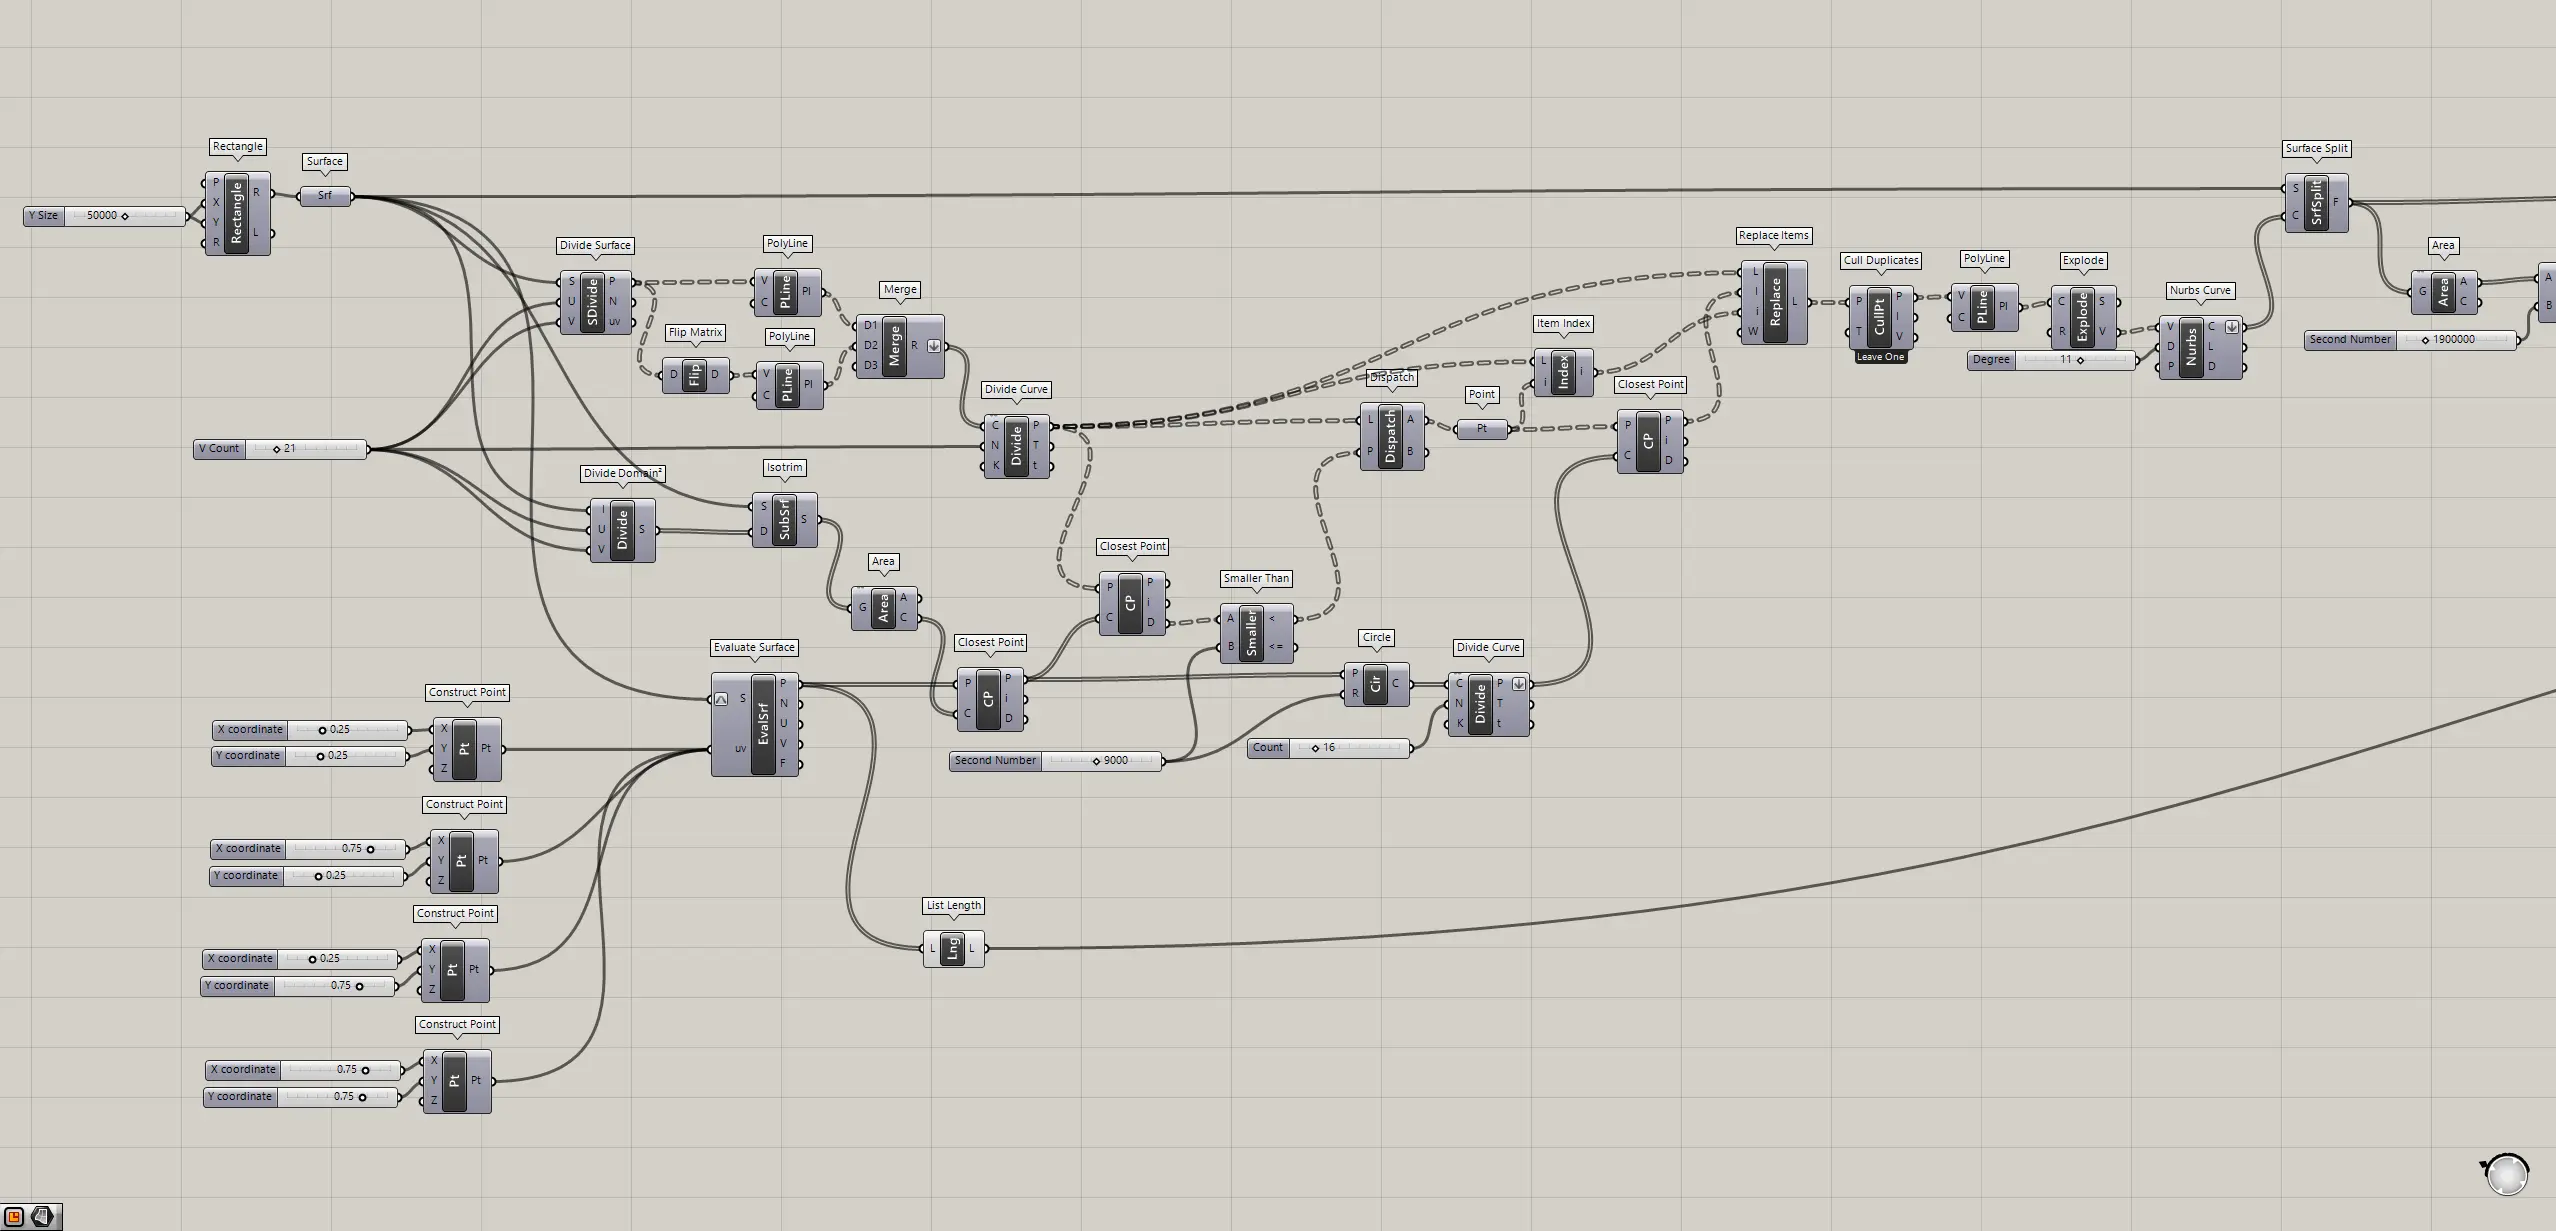The image size is (2556, 1231).
Task: Click the Leave One label under Cull Duplicates
Action: coord(1880,357)
